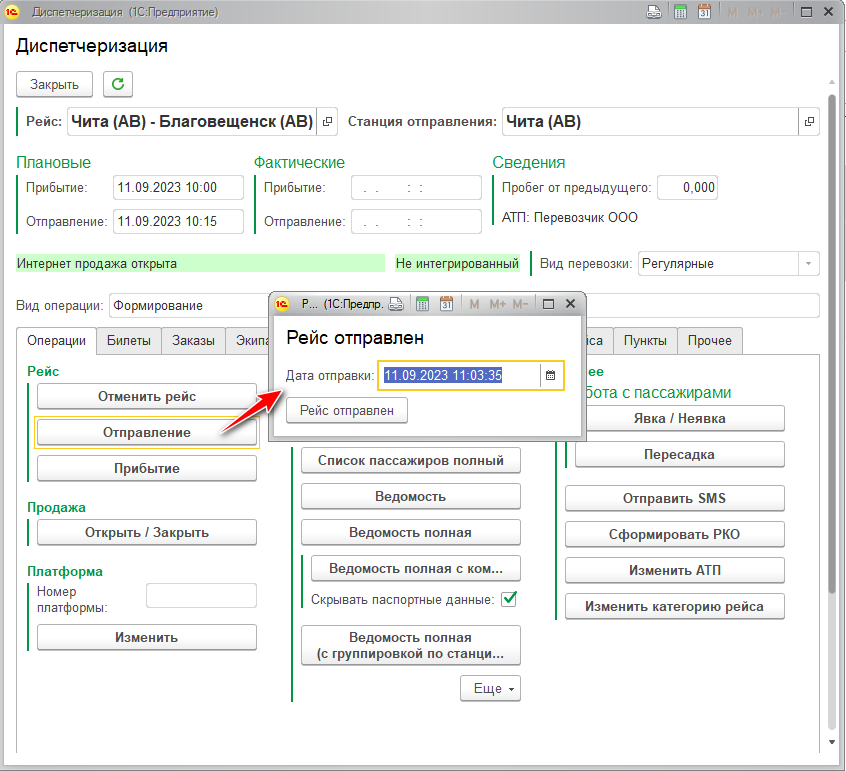Click the printer icon in popup title bar
846x771 pixels.
tap(397, 303)
